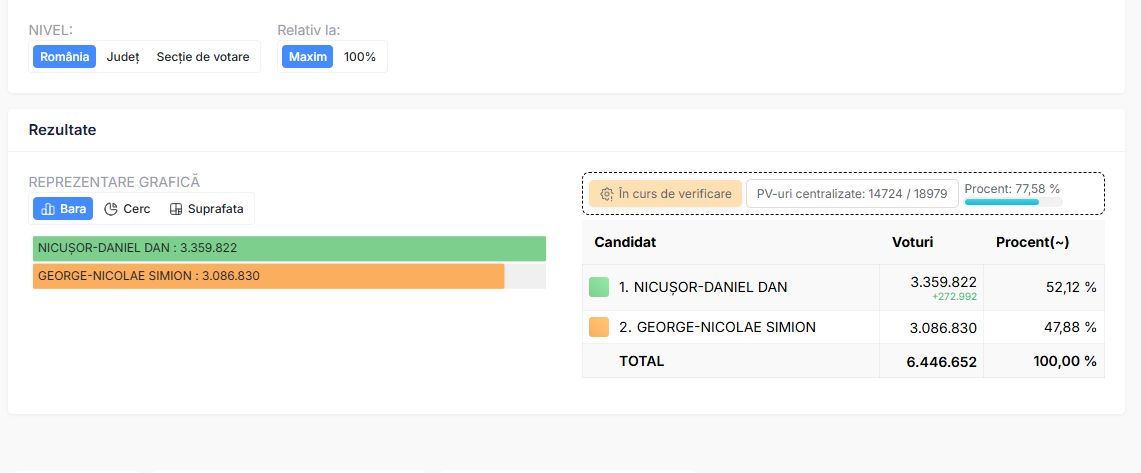1141x473 pixels.
Task: Click În curs de verificare badge
Action: tap(665, 194)
